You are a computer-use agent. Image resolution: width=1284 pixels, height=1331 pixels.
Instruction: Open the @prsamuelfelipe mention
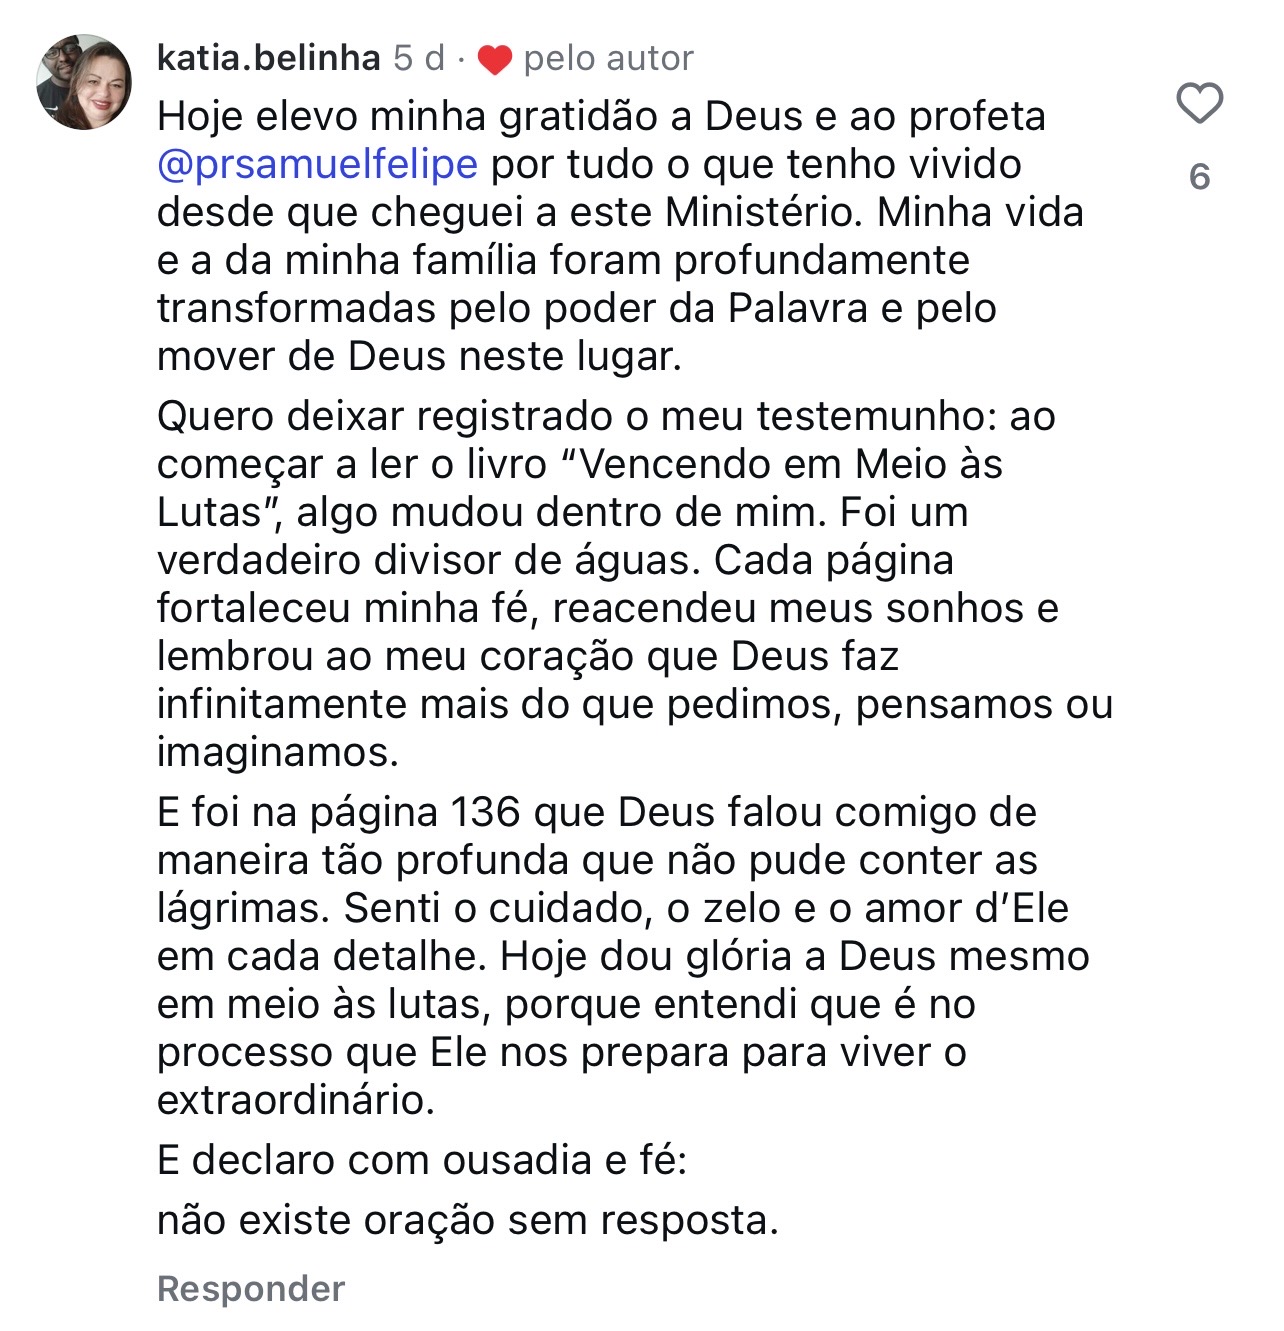pos(317,164)
